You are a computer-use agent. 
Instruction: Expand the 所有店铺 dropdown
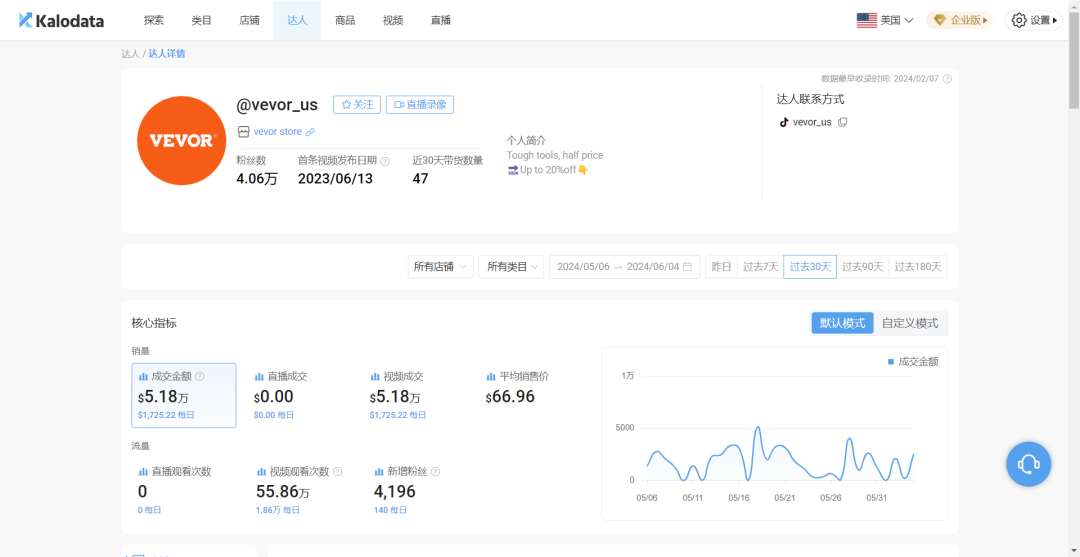(x=441, y=267)
